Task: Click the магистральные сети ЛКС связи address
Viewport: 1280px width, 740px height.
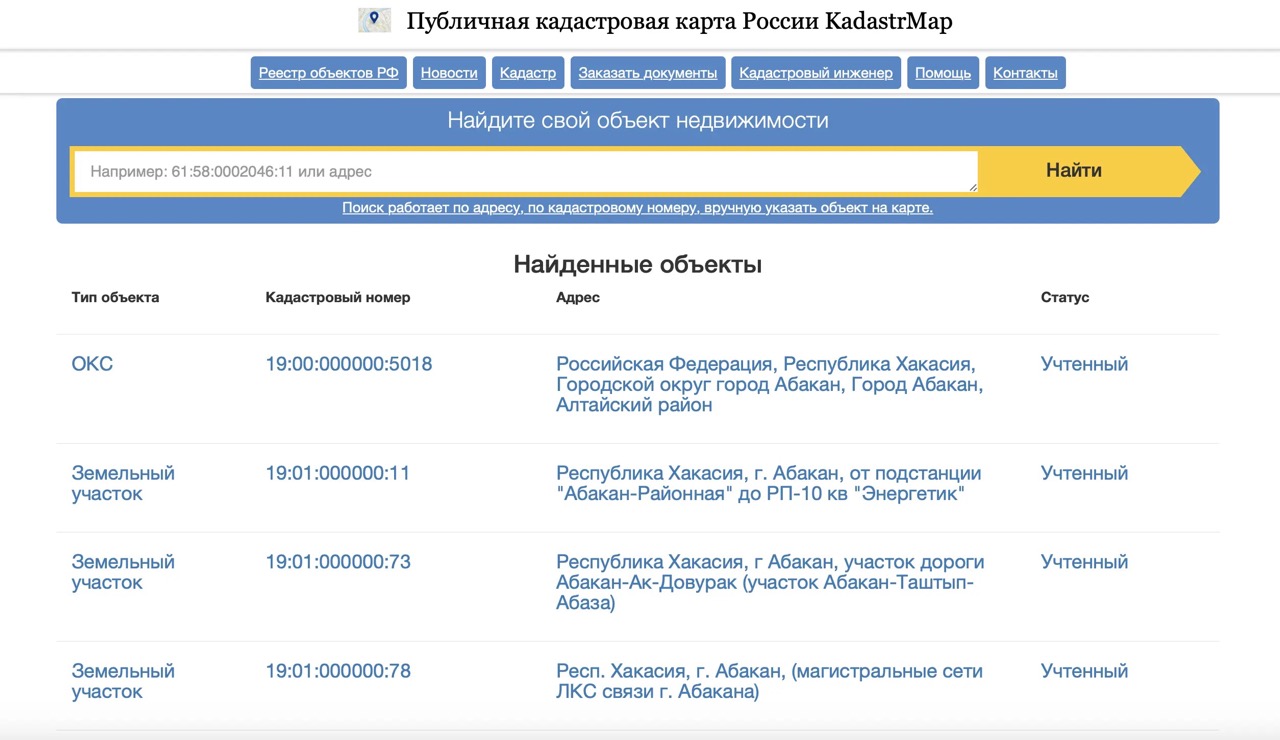Action: pos(768,681)
